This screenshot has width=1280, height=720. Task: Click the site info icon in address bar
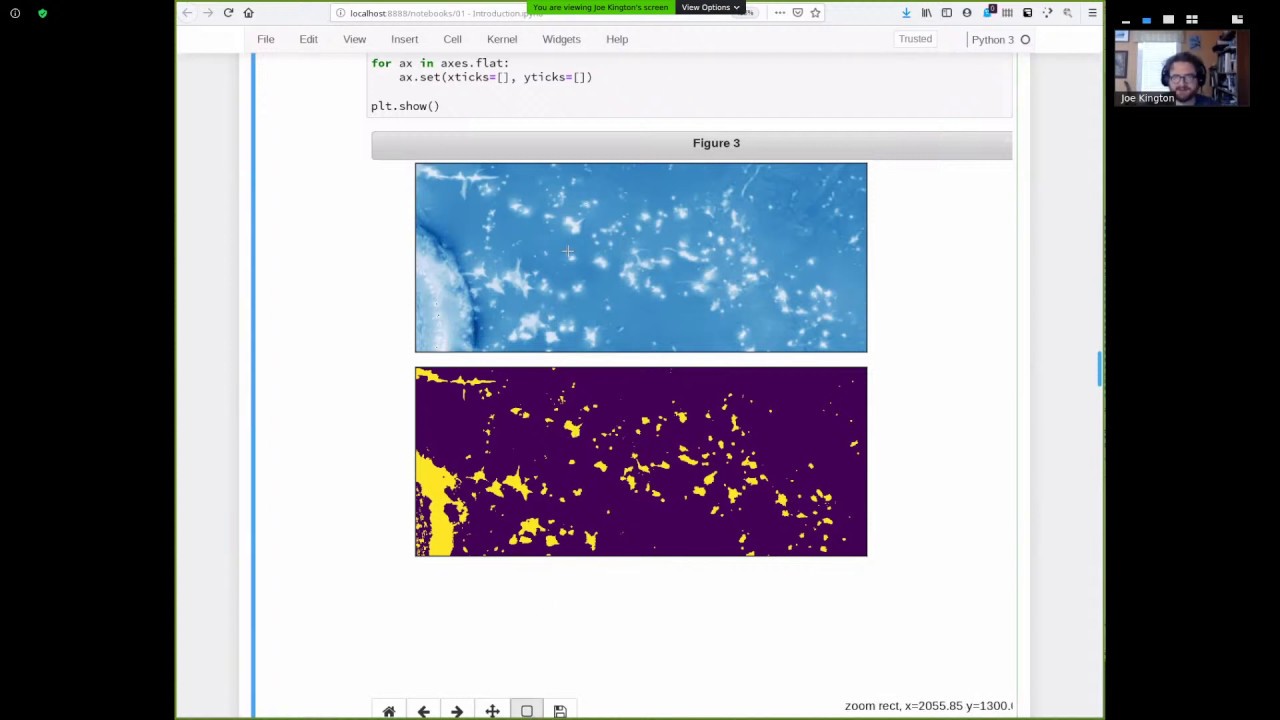[341, 13]
